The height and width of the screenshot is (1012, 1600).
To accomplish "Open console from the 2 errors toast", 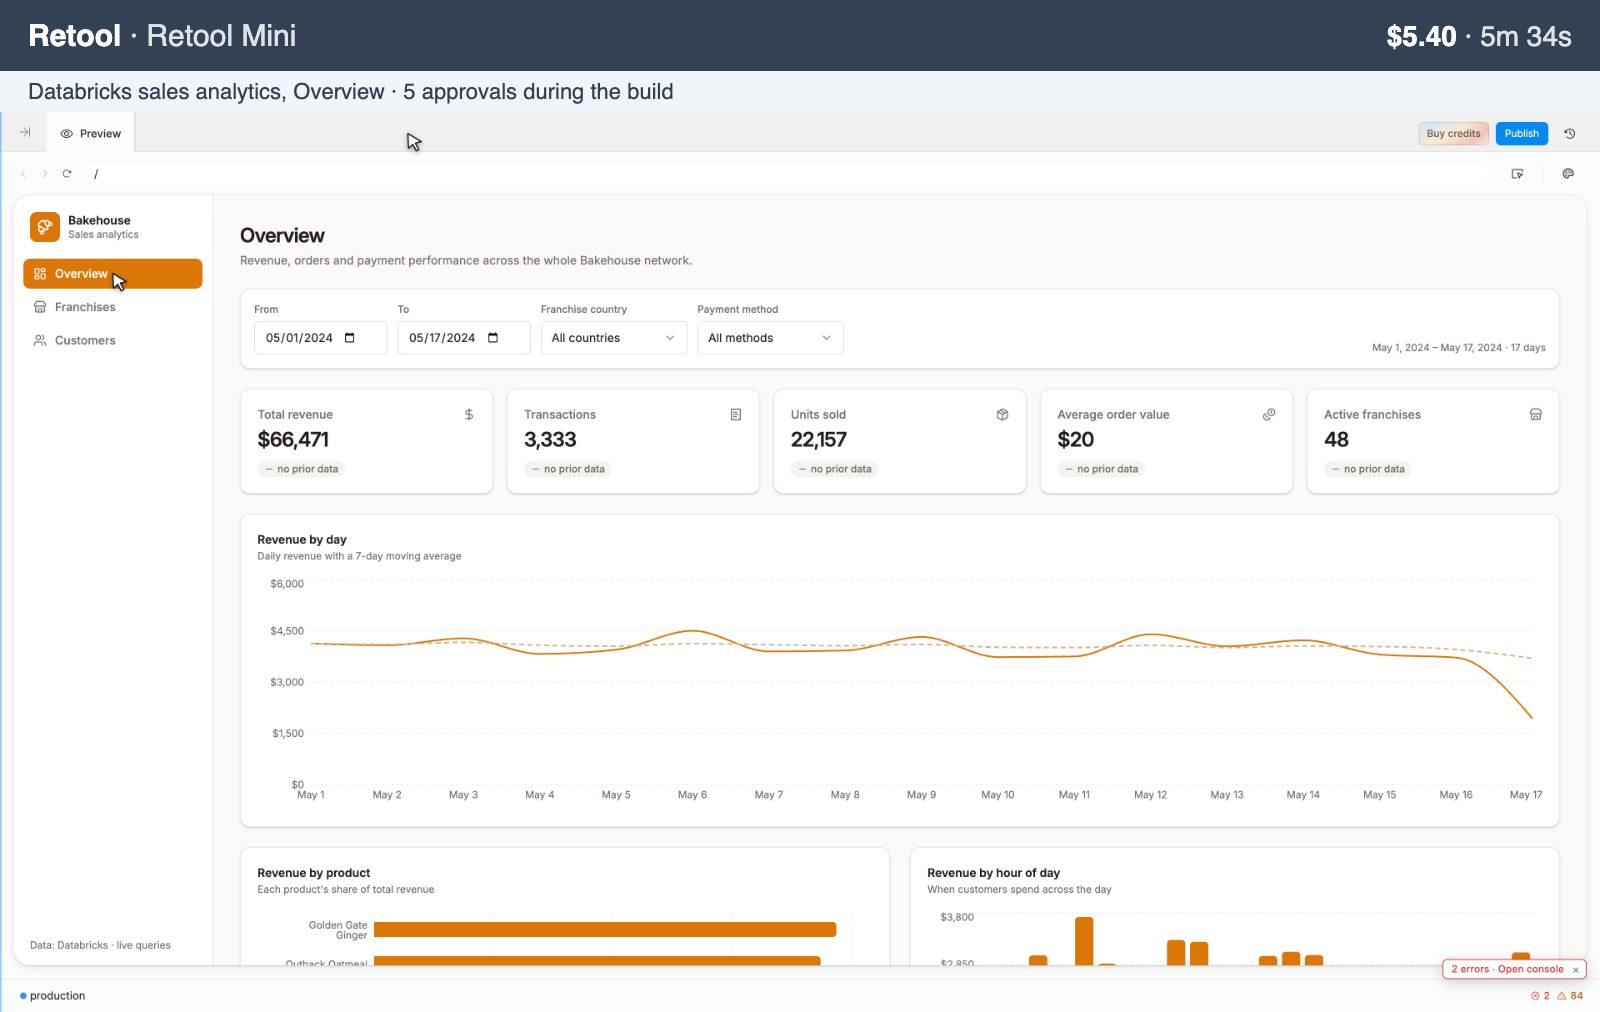I will click(x=1530, y=969).
